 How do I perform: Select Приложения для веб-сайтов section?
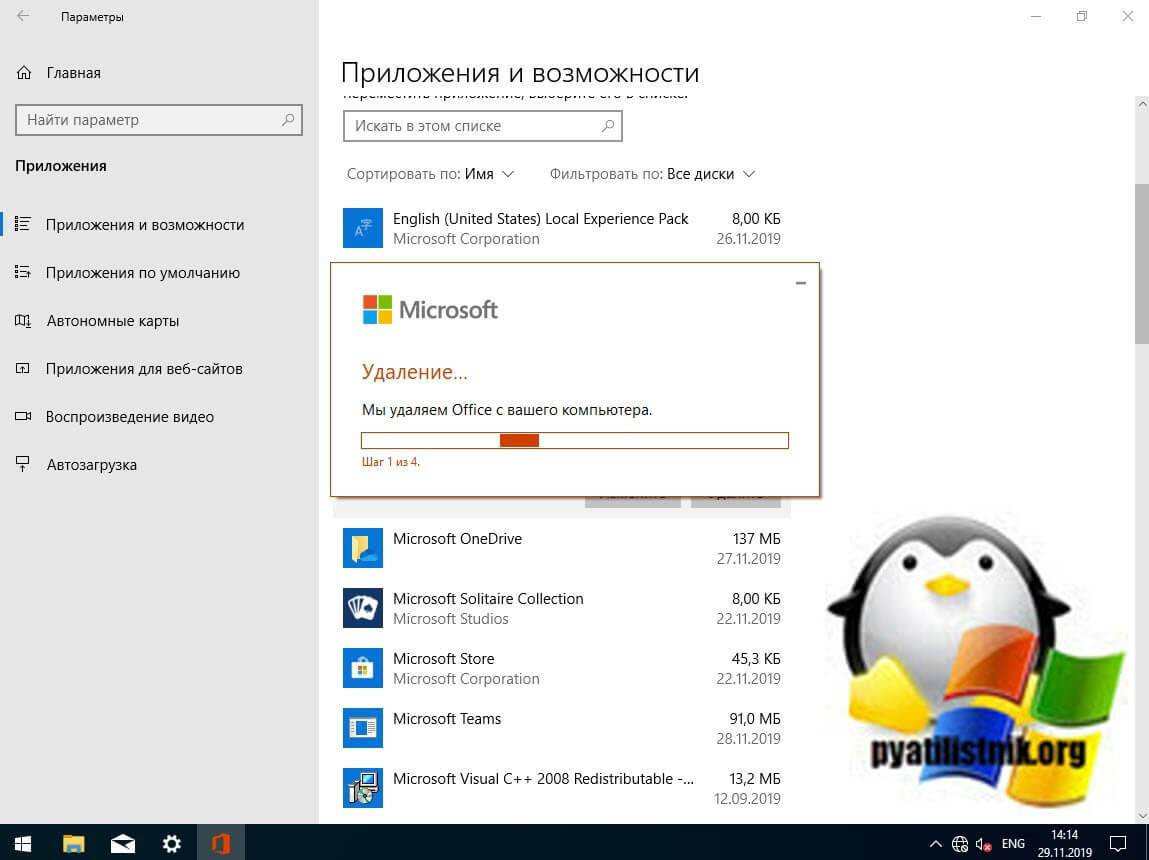144,368
